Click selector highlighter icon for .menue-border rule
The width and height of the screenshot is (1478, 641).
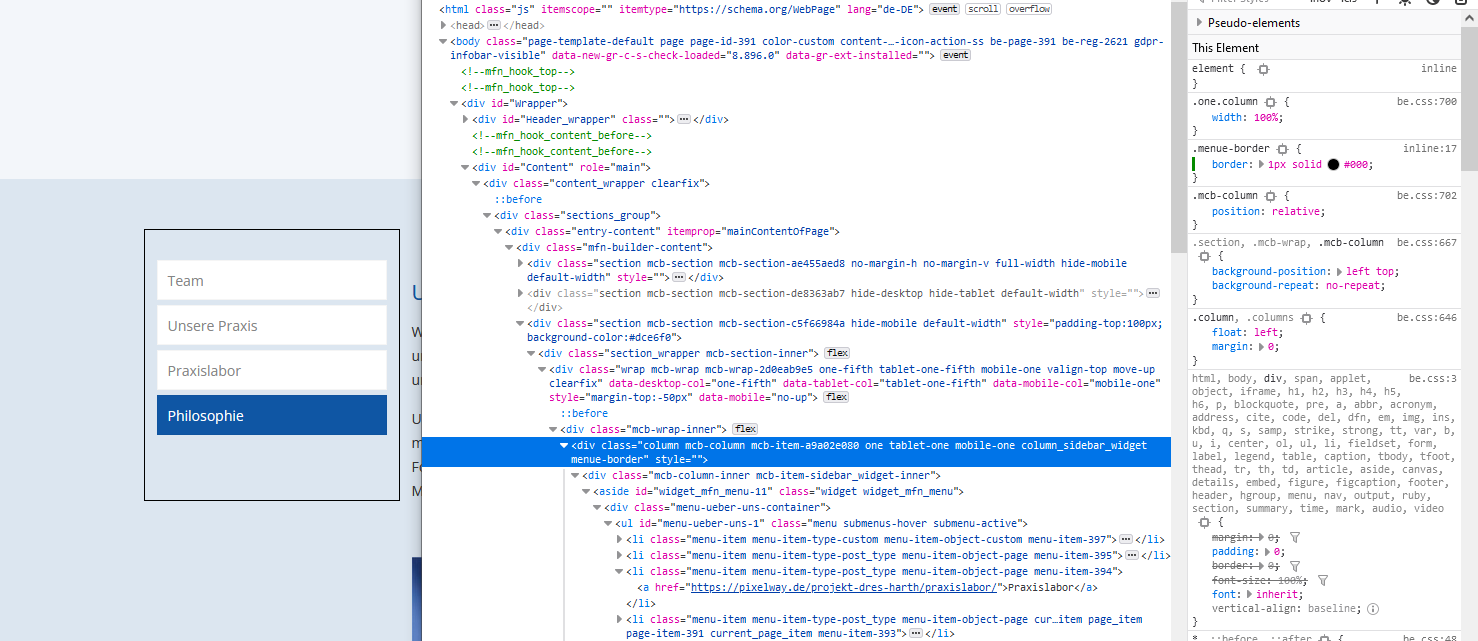[x=1281, y=149]
